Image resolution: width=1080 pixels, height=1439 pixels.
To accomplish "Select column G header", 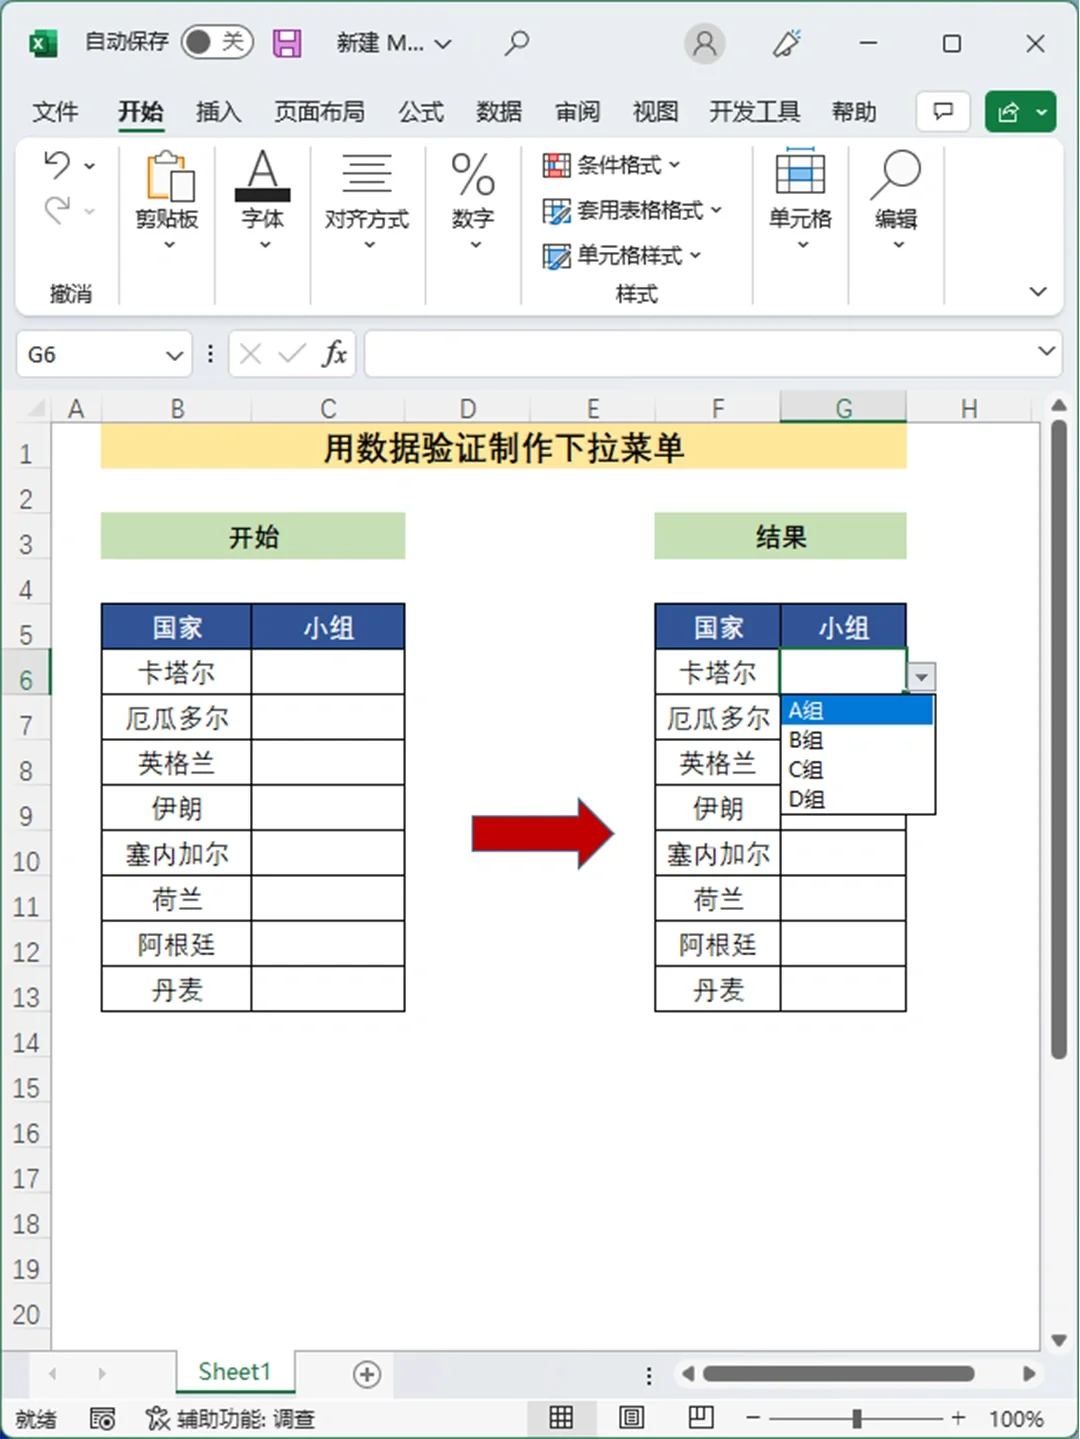I will (843, 408).
